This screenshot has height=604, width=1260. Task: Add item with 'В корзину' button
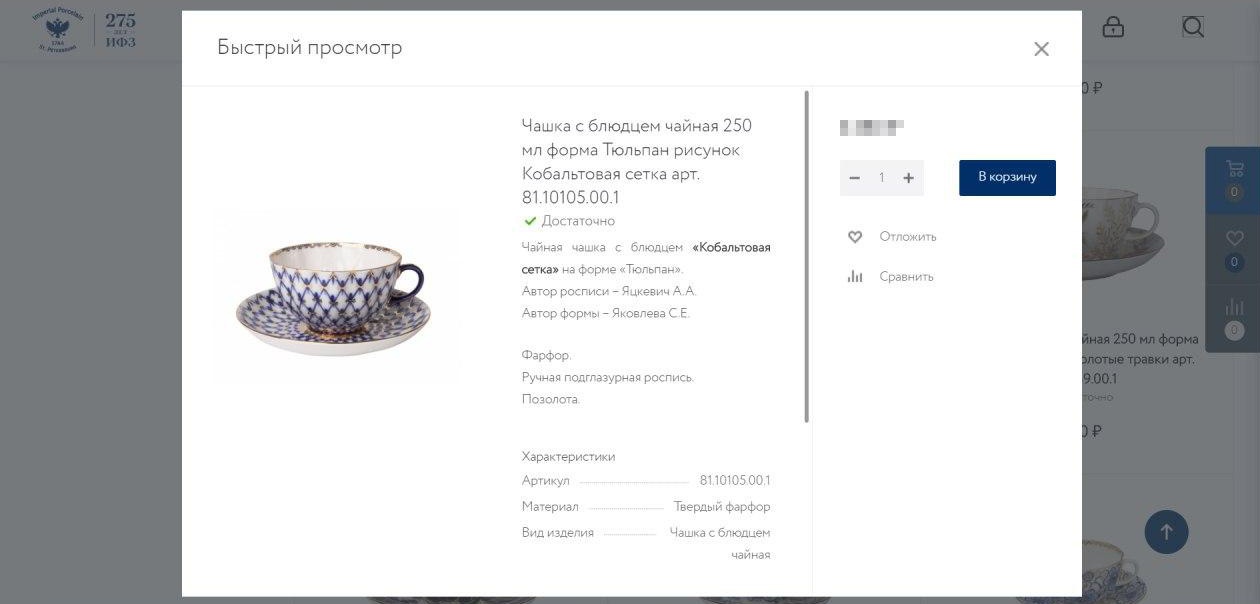pos(1007,178)
